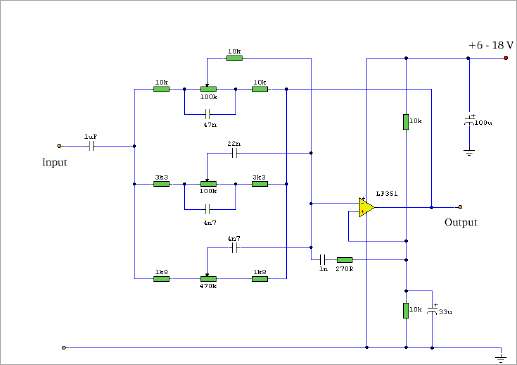Click the Input terminal node
Screen dimensions: 517x365
click(59, 146)
